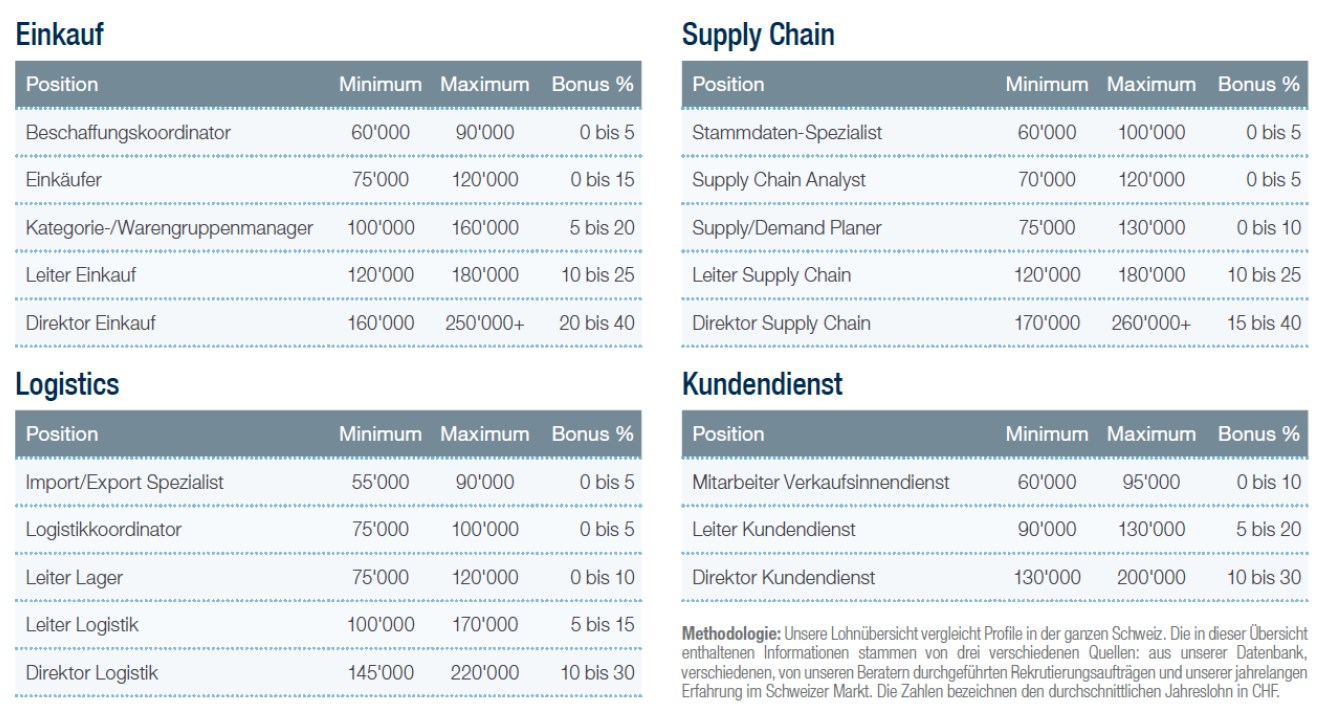Select the Beschaffungskoordinator row
Screen dimensions: 1334x718
(328, 132)
